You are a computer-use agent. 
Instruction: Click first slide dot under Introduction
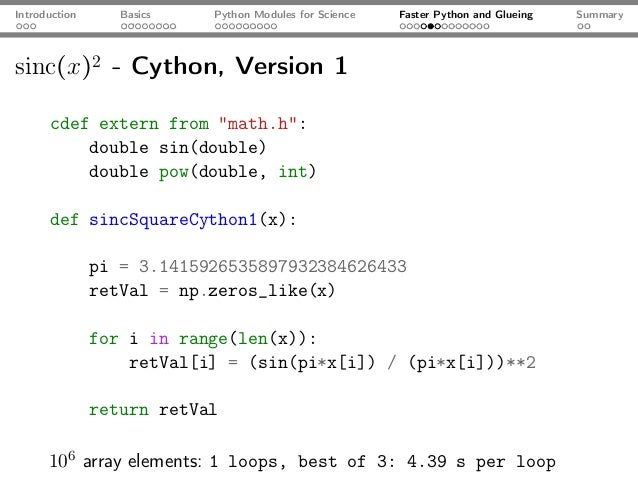tap(19, 26)
